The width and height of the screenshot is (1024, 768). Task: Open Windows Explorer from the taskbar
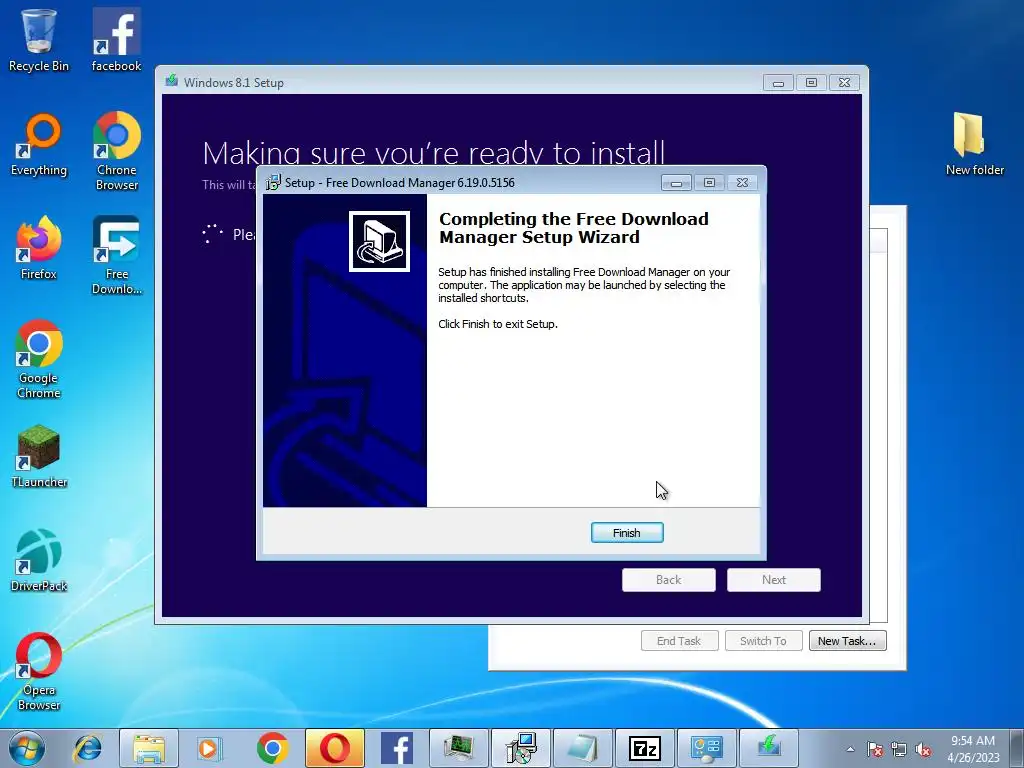(x=149, y=748)
